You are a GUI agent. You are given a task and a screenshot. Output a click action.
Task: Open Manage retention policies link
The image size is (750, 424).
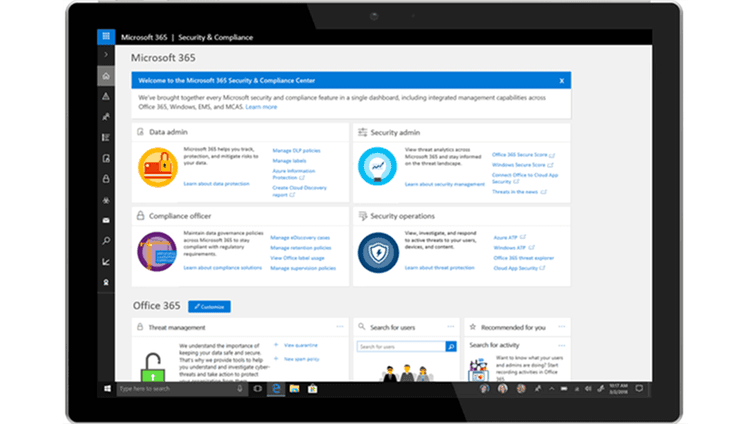click(x=300, y=248)
